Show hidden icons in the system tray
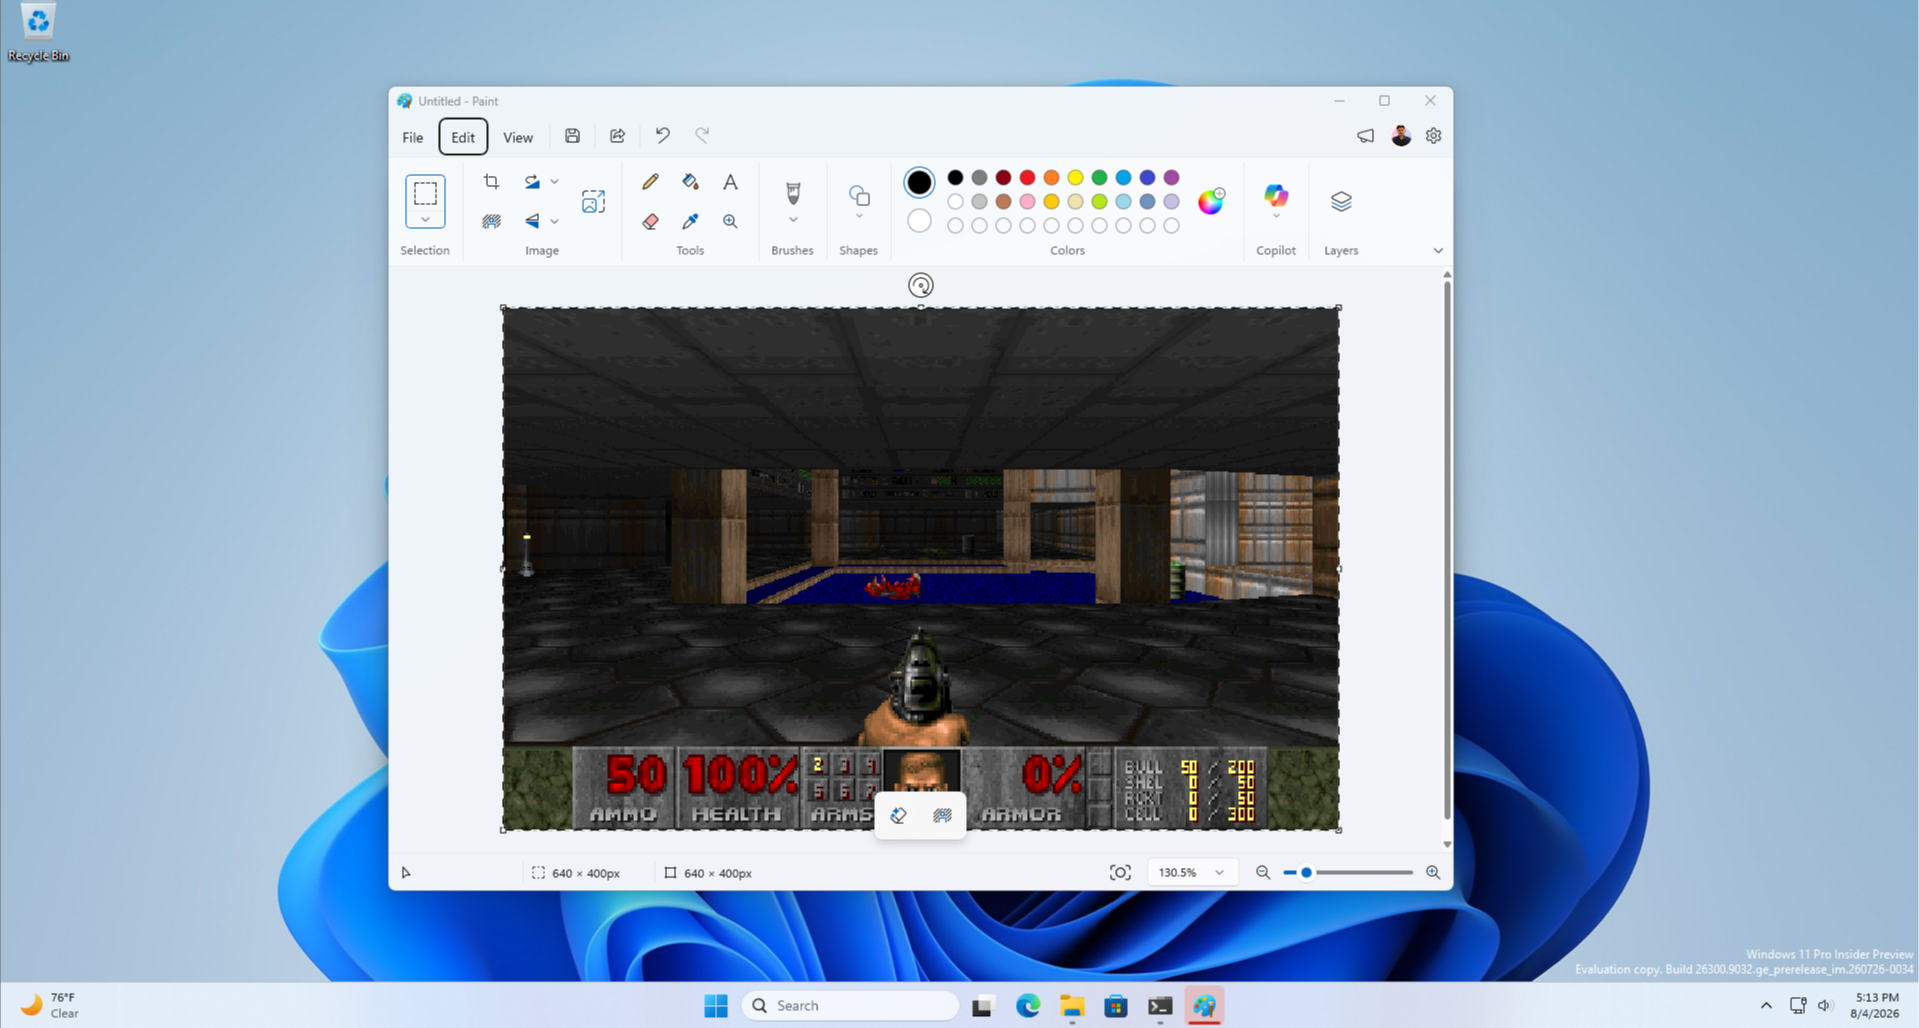 pyautogui.click(x=1766, y=1005)
